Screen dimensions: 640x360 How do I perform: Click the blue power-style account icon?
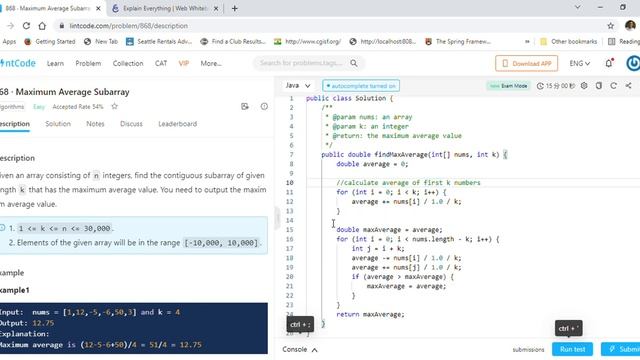click(633, 63)
